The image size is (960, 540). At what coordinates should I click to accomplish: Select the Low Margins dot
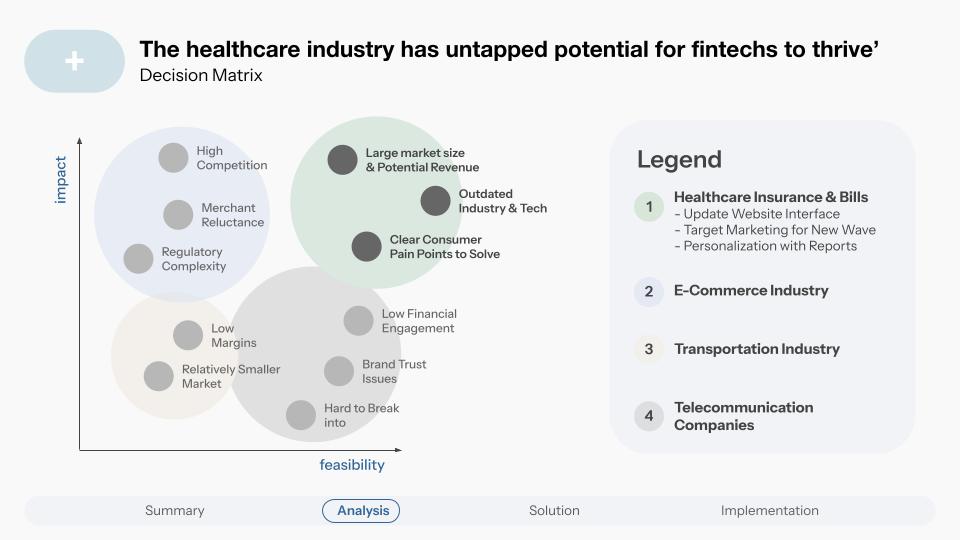(188, 336)
